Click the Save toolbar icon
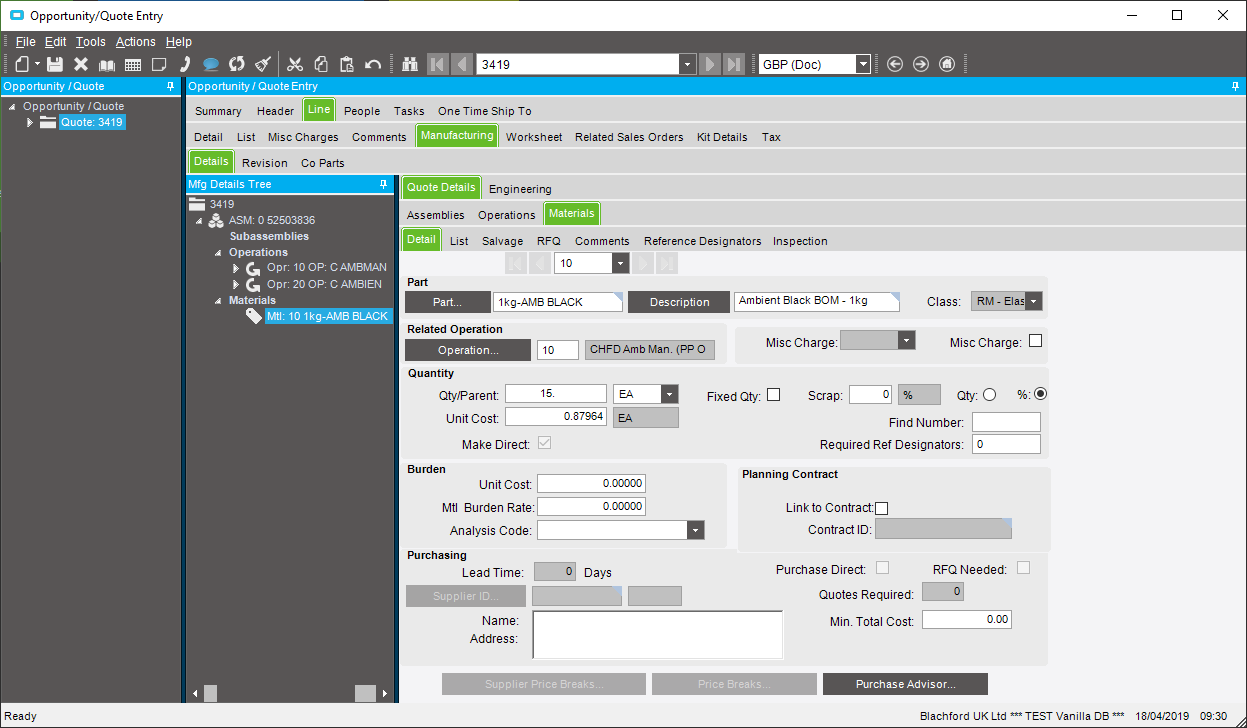Viewport: 1247px width, 728px height. [x=55, y=64]
